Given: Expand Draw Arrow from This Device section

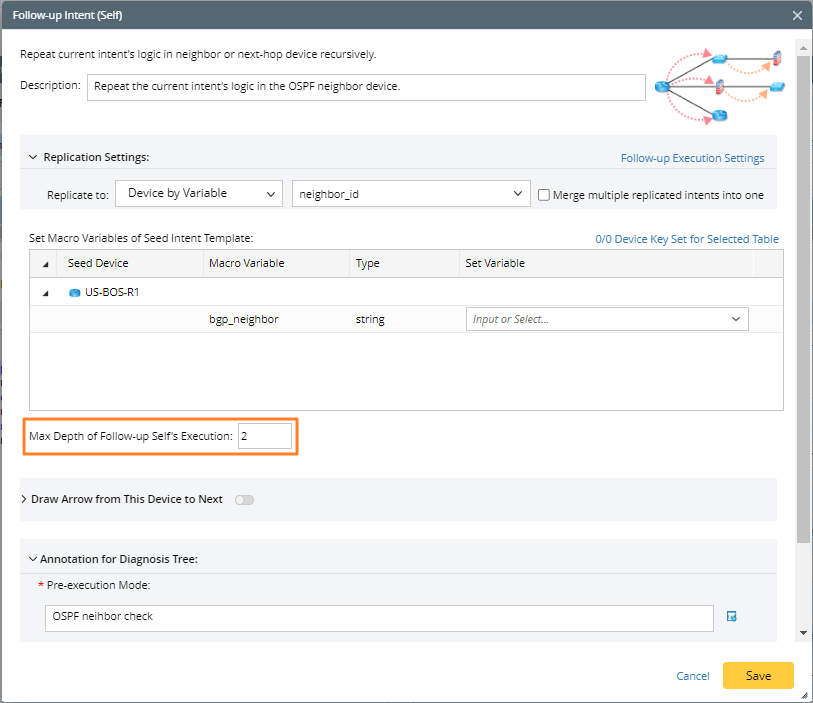Looking at the screenshot, I should click(x=24, y=499).
